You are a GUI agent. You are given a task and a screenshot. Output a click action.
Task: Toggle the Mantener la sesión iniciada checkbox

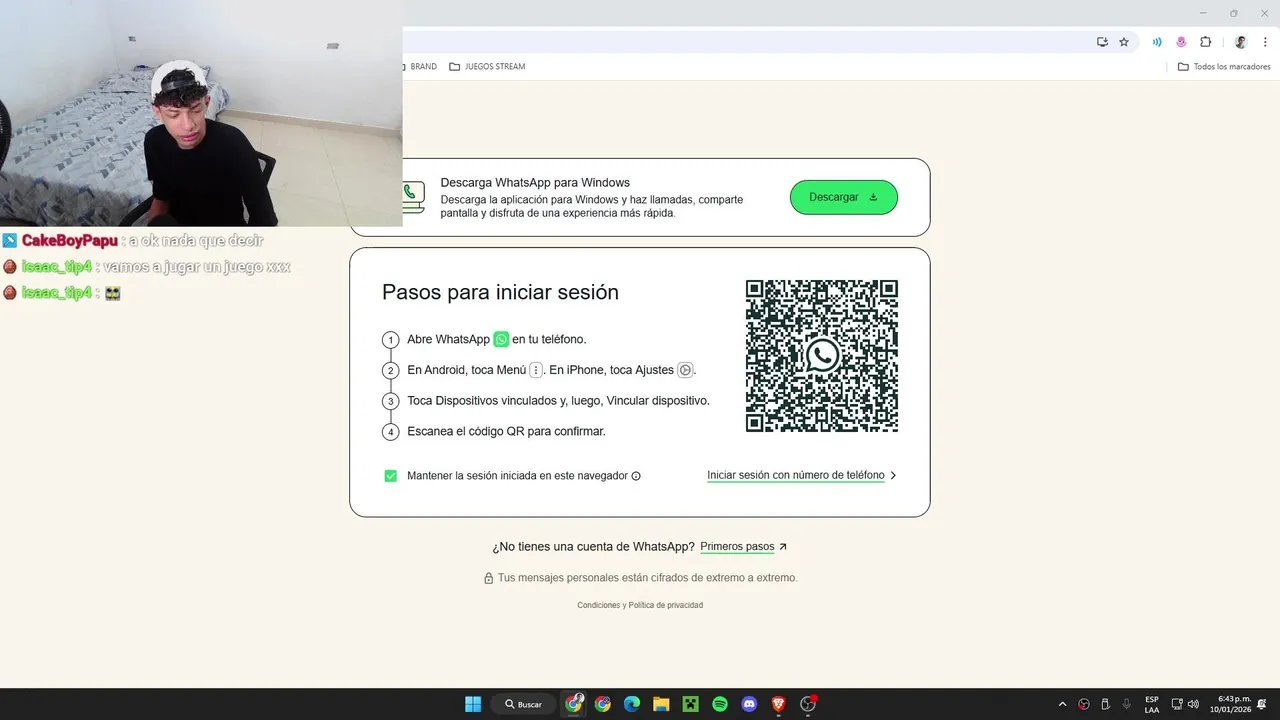coord(391,476)
